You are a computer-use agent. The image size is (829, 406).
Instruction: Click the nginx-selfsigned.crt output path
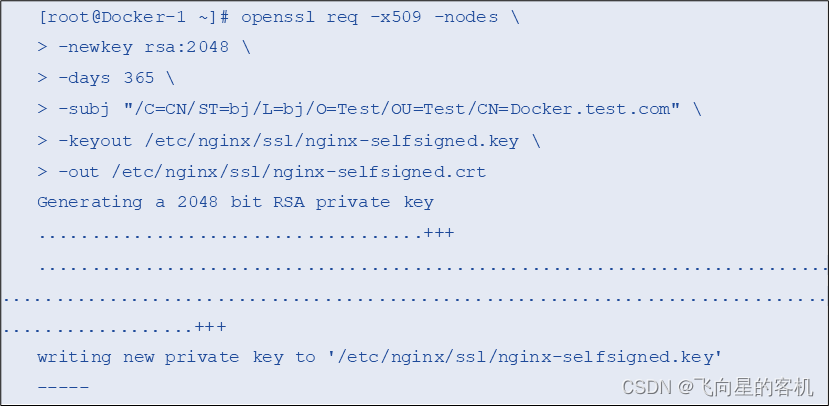coord(300,171)
